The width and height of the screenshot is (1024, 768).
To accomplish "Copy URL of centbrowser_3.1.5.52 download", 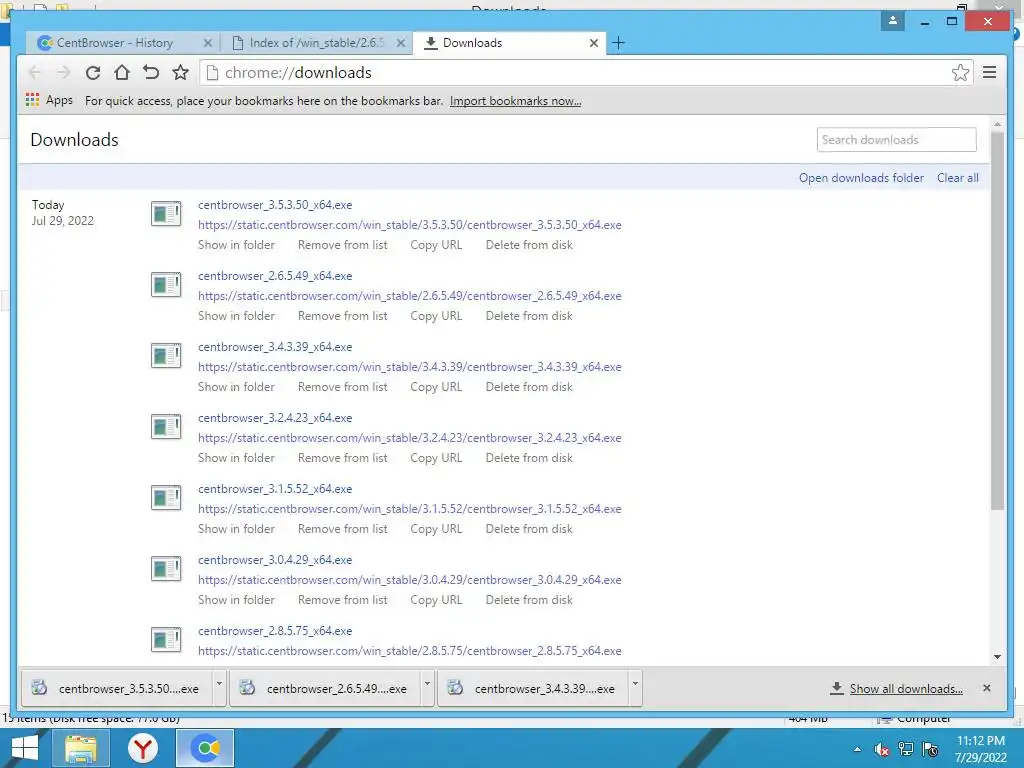I will 436,529.
